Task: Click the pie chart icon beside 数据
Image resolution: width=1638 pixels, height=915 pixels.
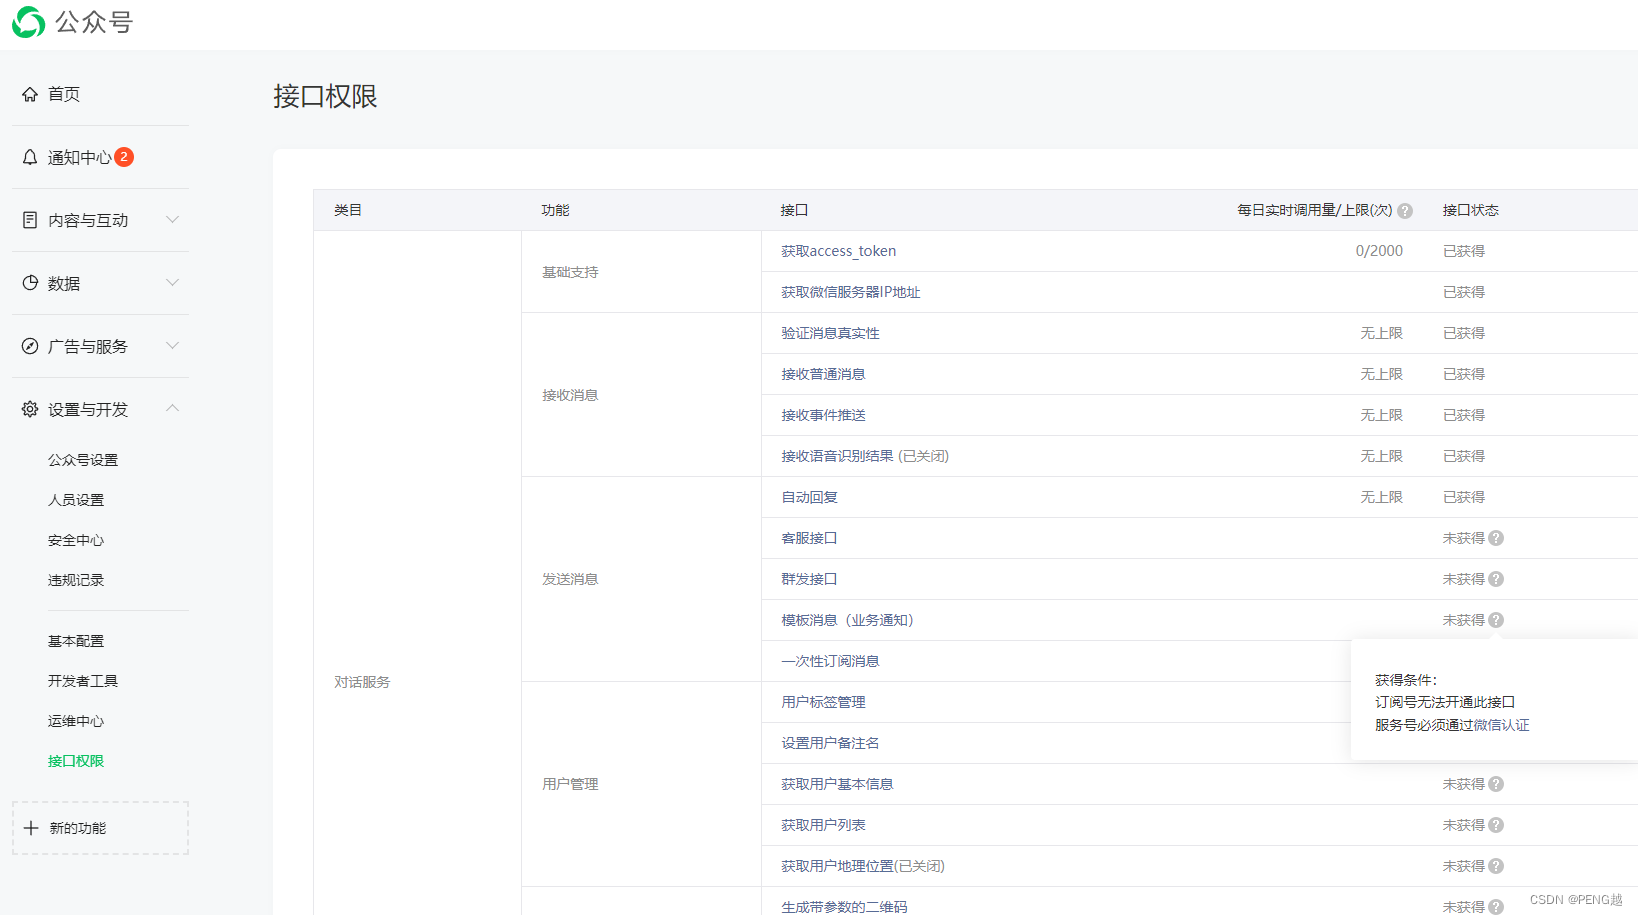Action: [x=30, y=283]
